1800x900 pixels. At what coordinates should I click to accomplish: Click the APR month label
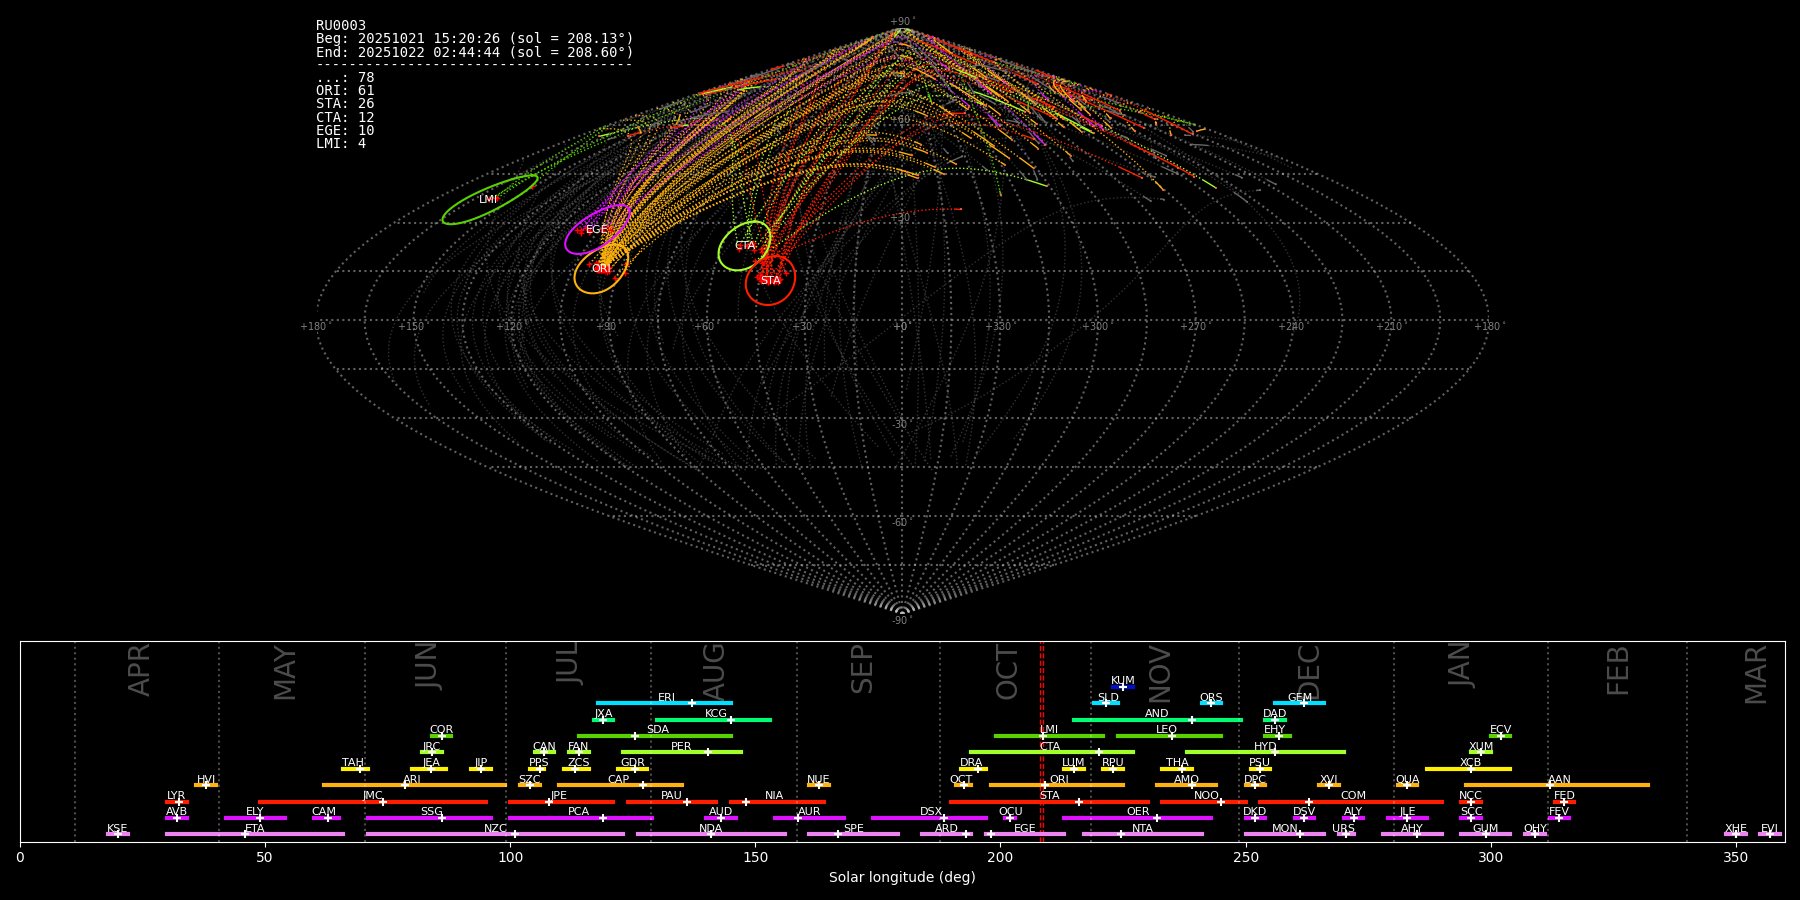point(140,670)
